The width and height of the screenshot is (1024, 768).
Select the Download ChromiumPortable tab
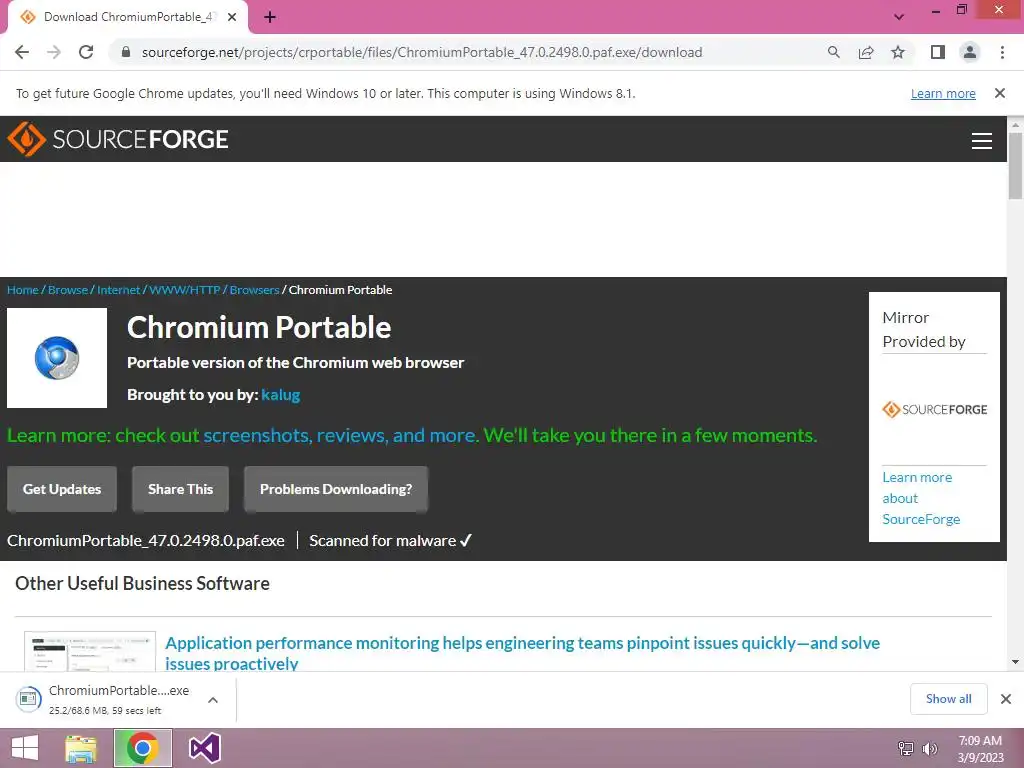click(x=128, y=18)
